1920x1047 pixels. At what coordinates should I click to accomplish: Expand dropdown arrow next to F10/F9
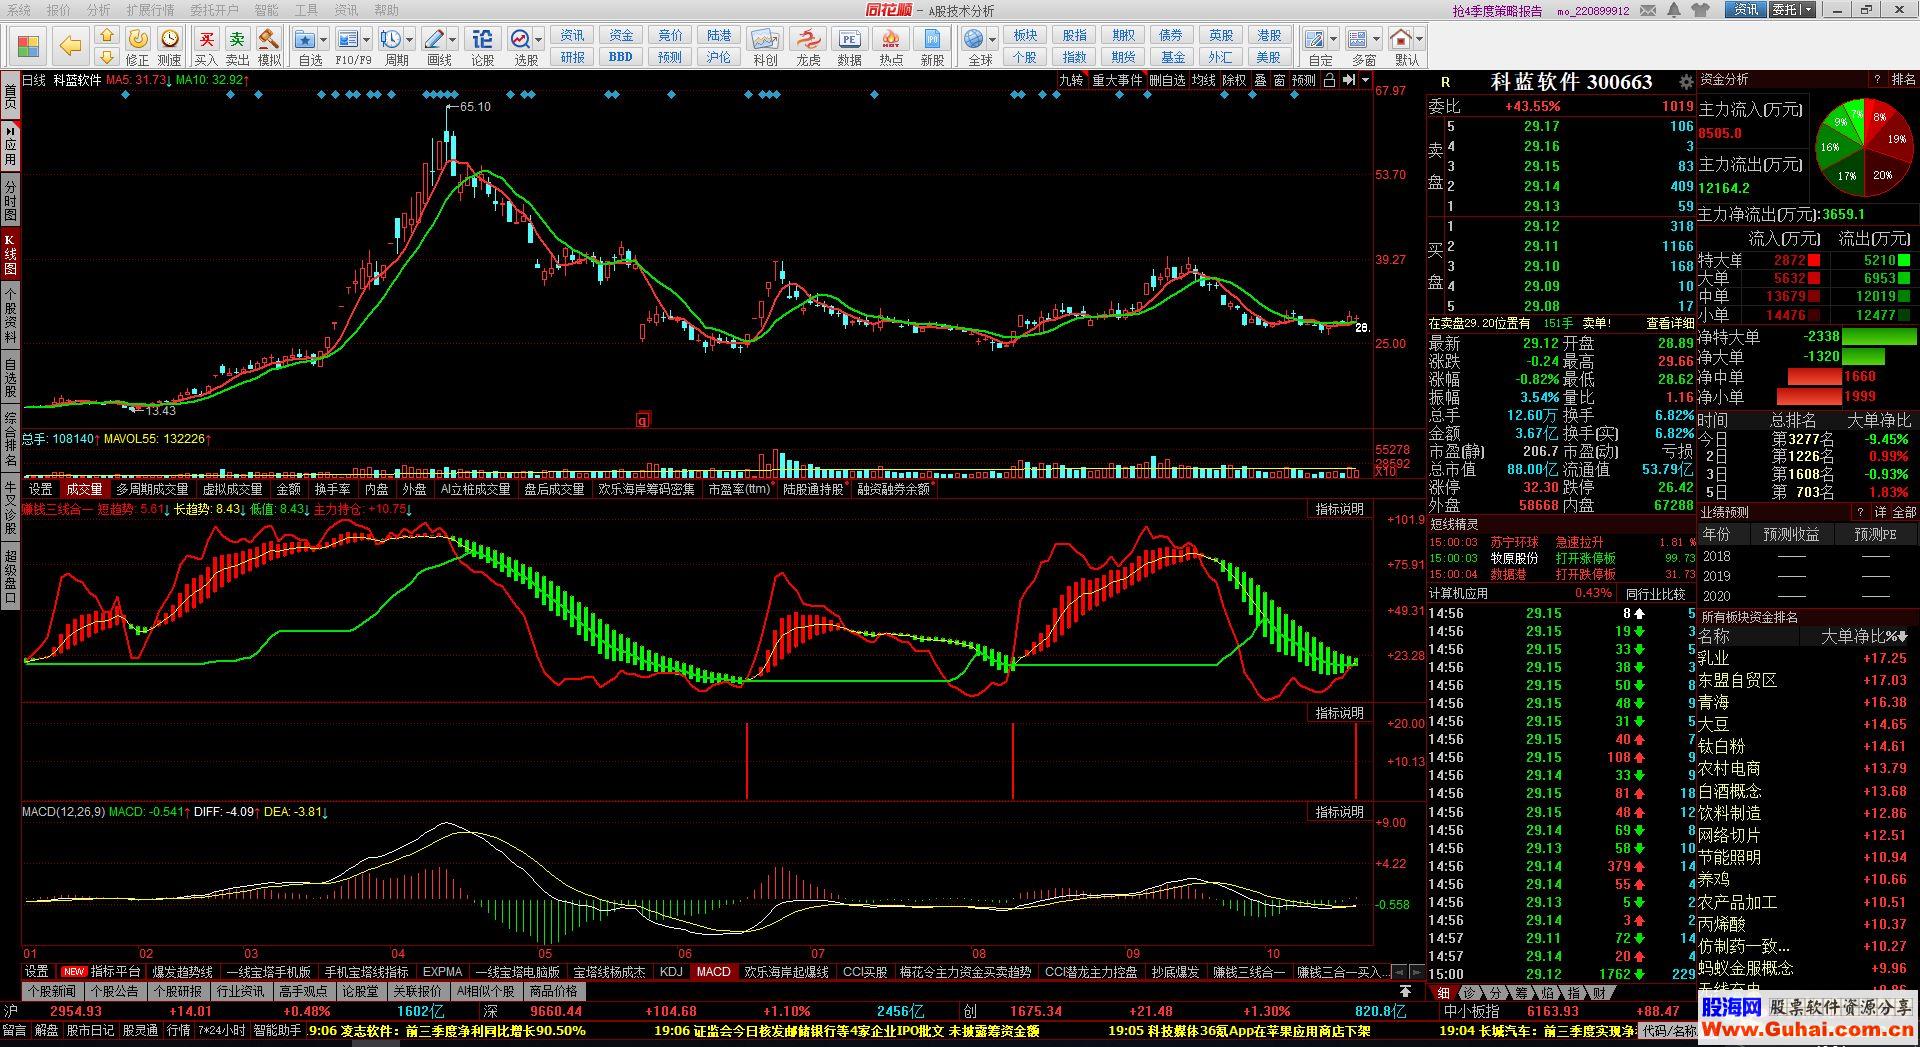[x=366, y=40]
